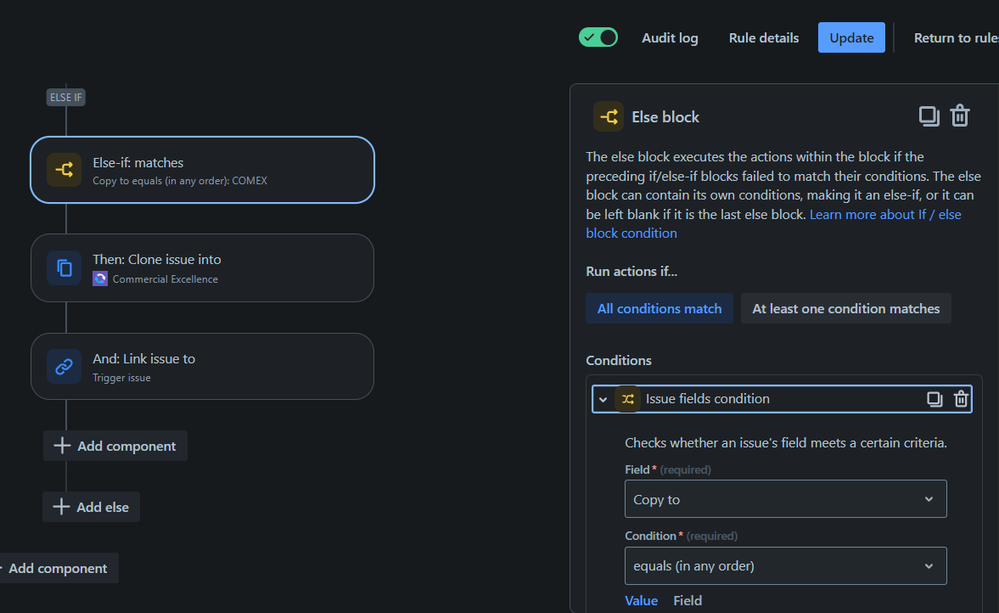Click the Trigger issue subtitle text
Viewport: 999px width, 613px height.
coord(122,378)
